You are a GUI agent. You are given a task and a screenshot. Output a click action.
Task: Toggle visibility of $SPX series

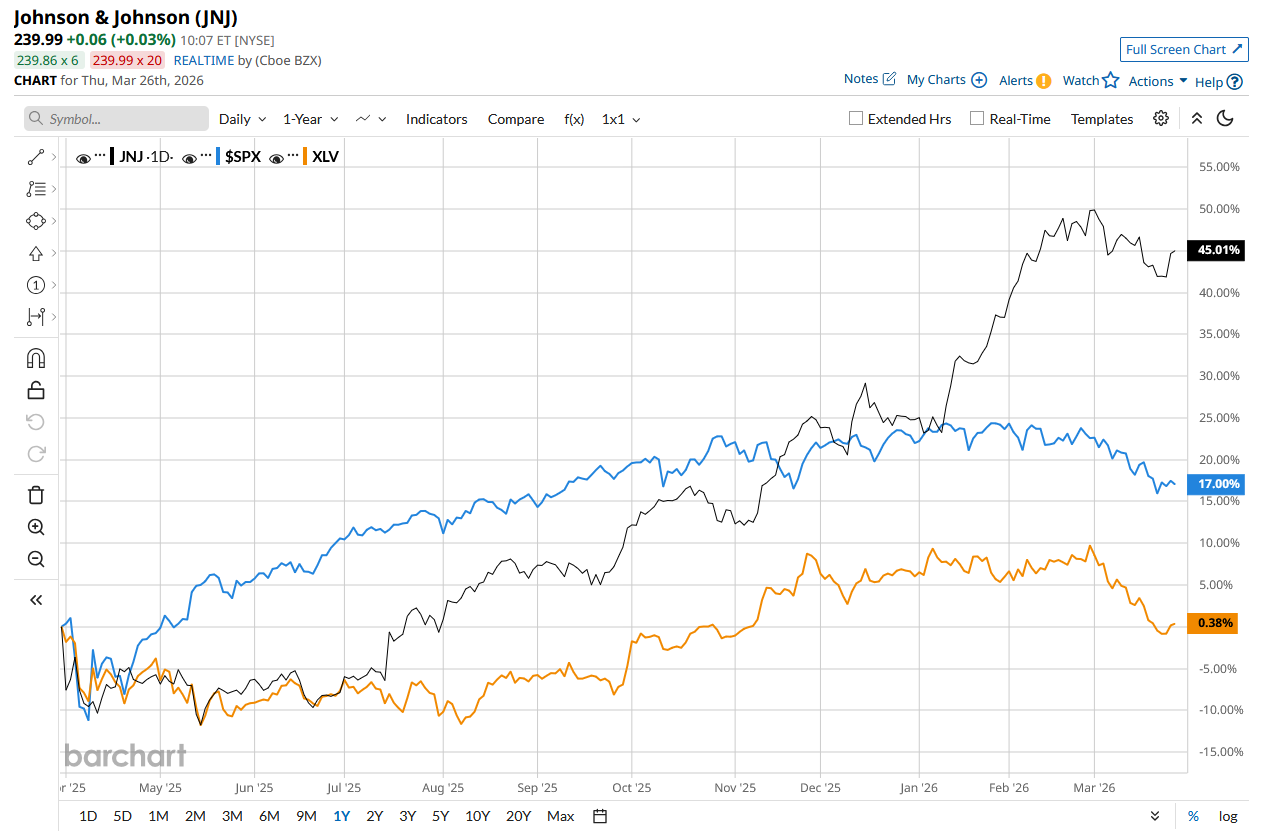coord(189,157)
